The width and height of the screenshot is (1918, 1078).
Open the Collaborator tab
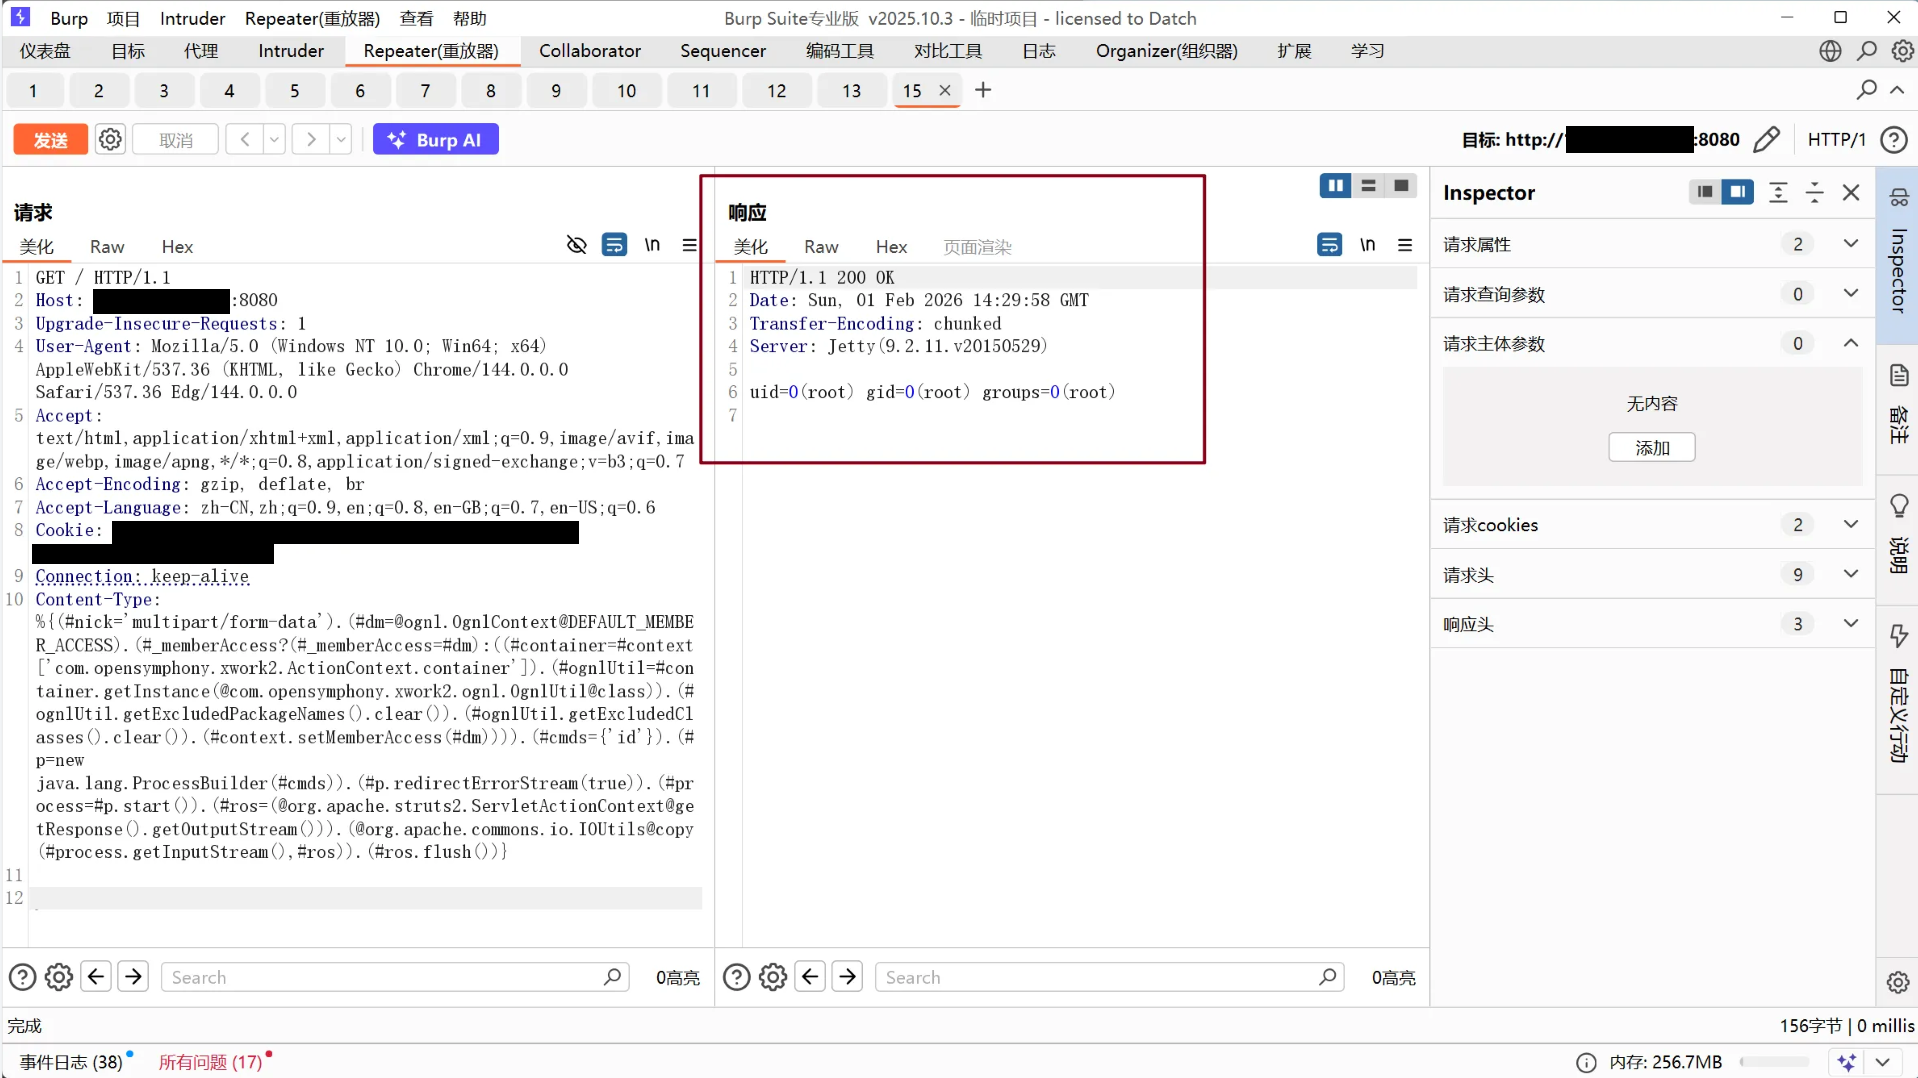(x=590, y=51)
